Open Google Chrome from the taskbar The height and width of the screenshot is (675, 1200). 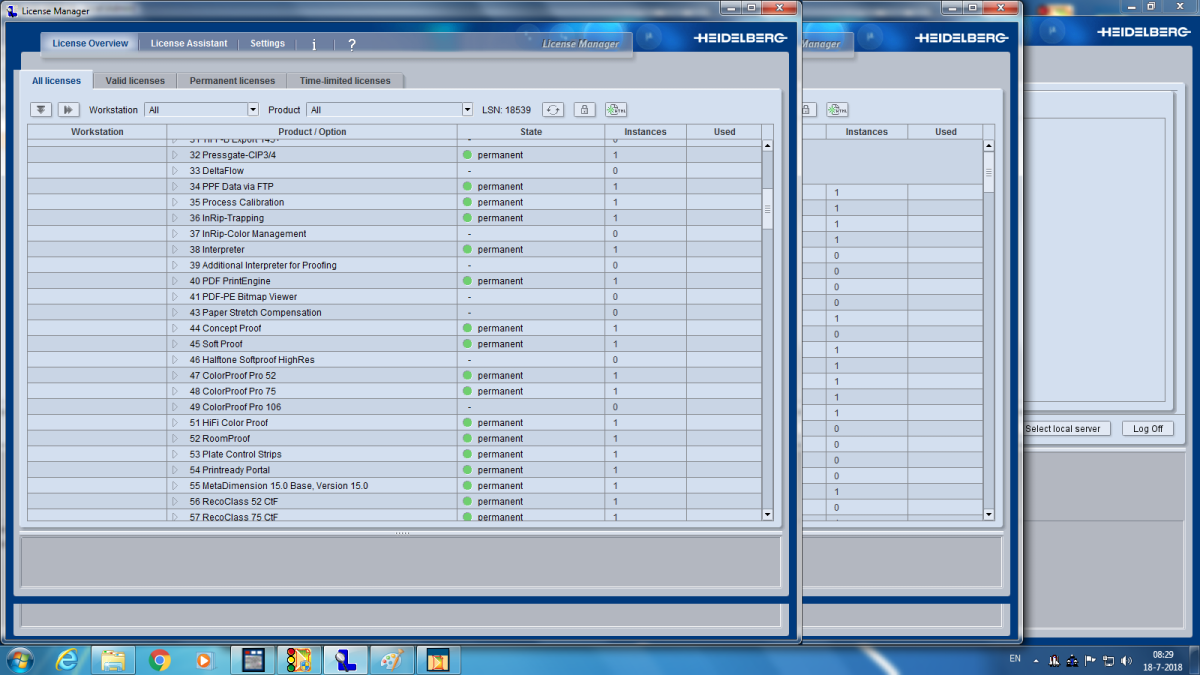coord(159,660)
